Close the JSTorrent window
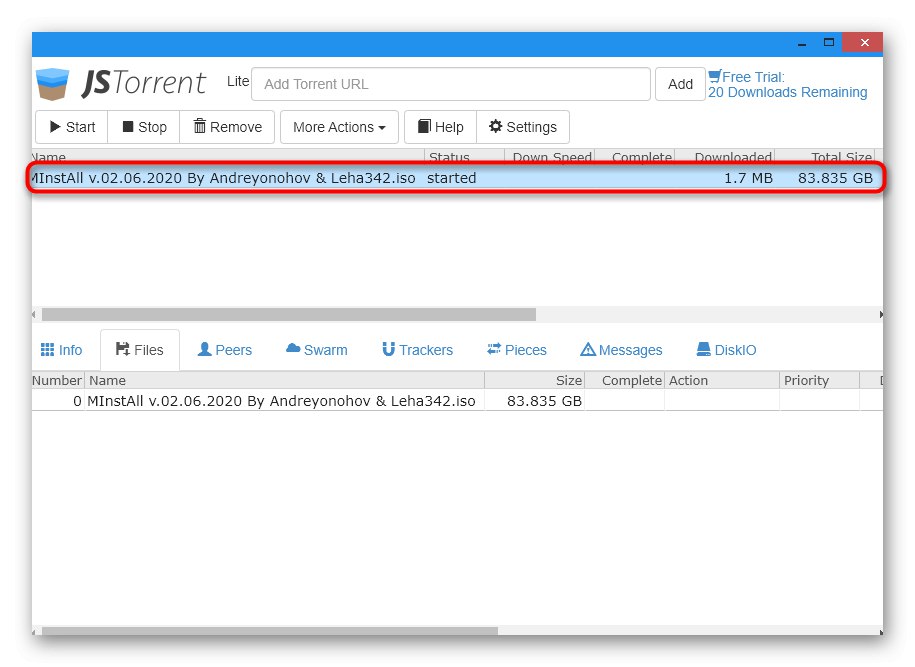 point(864,43)
